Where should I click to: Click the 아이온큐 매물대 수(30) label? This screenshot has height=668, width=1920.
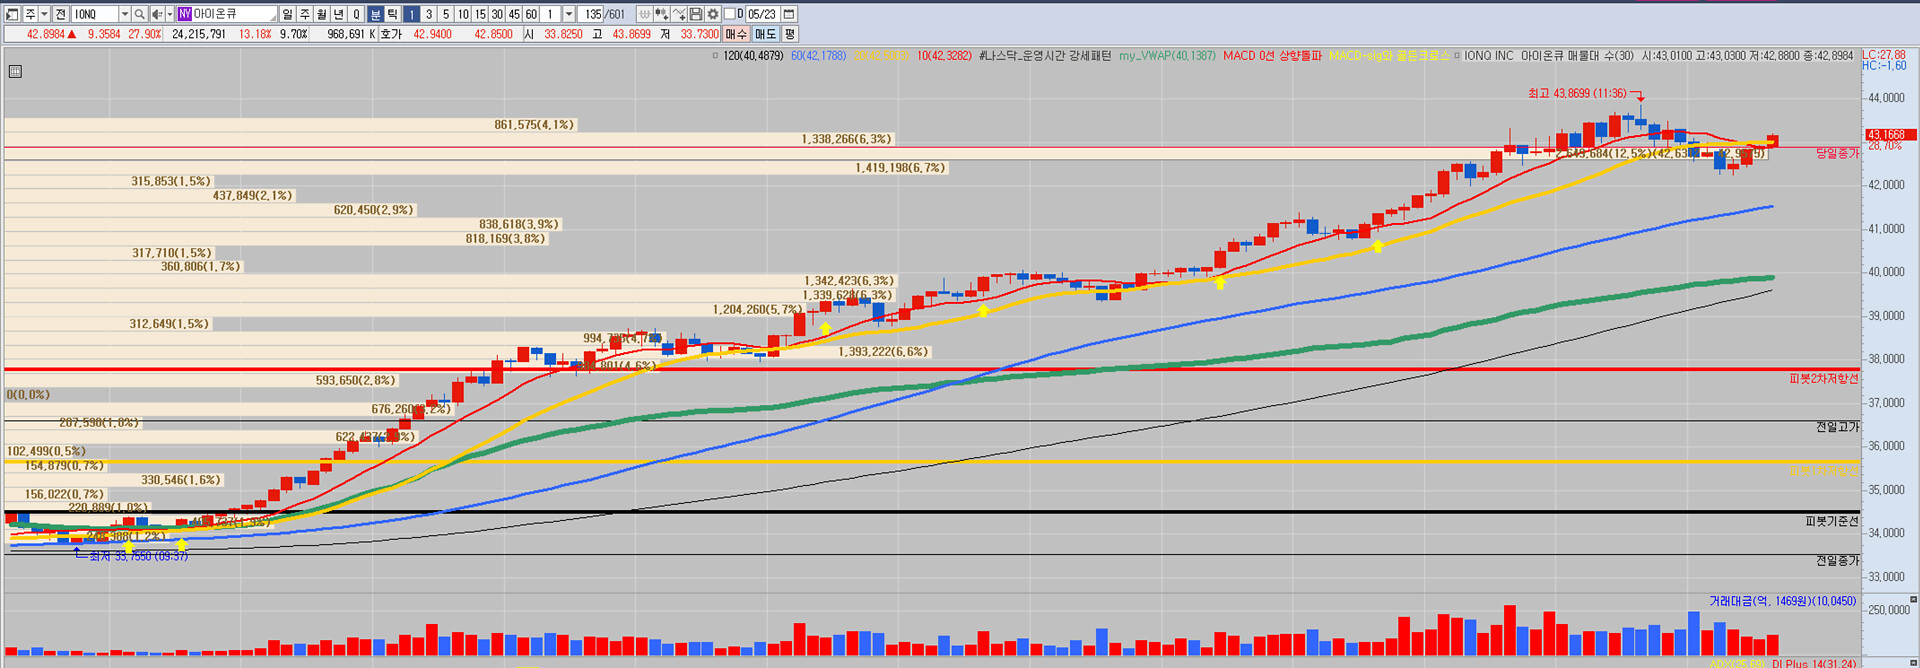pyautogui.click(x=1577, y=56)
